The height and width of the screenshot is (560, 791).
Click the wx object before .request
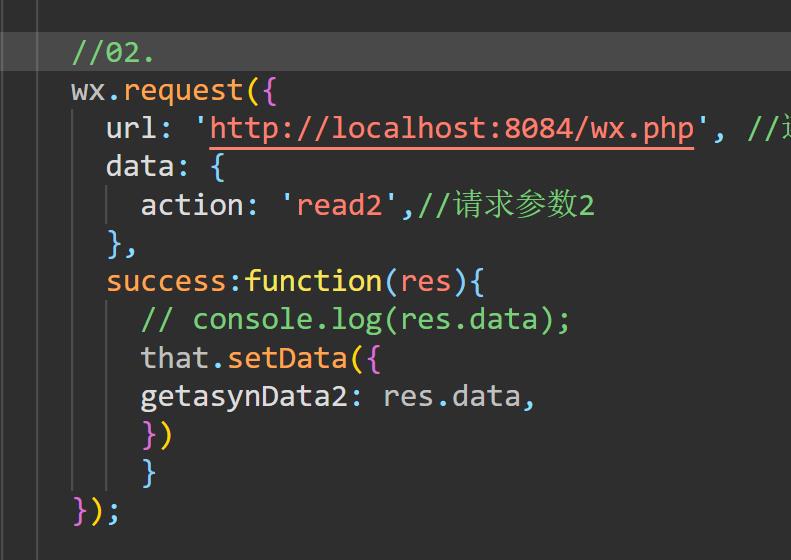88,90
